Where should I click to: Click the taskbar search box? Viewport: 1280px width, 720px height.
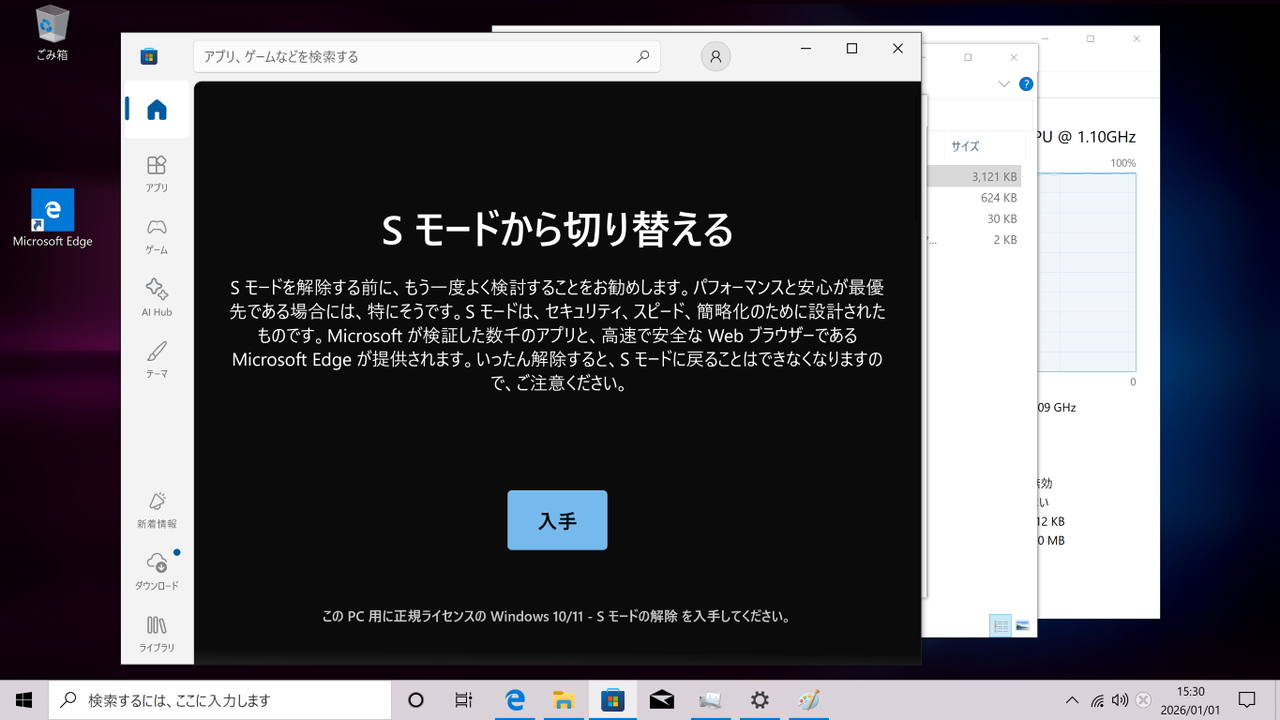point(221,700)
